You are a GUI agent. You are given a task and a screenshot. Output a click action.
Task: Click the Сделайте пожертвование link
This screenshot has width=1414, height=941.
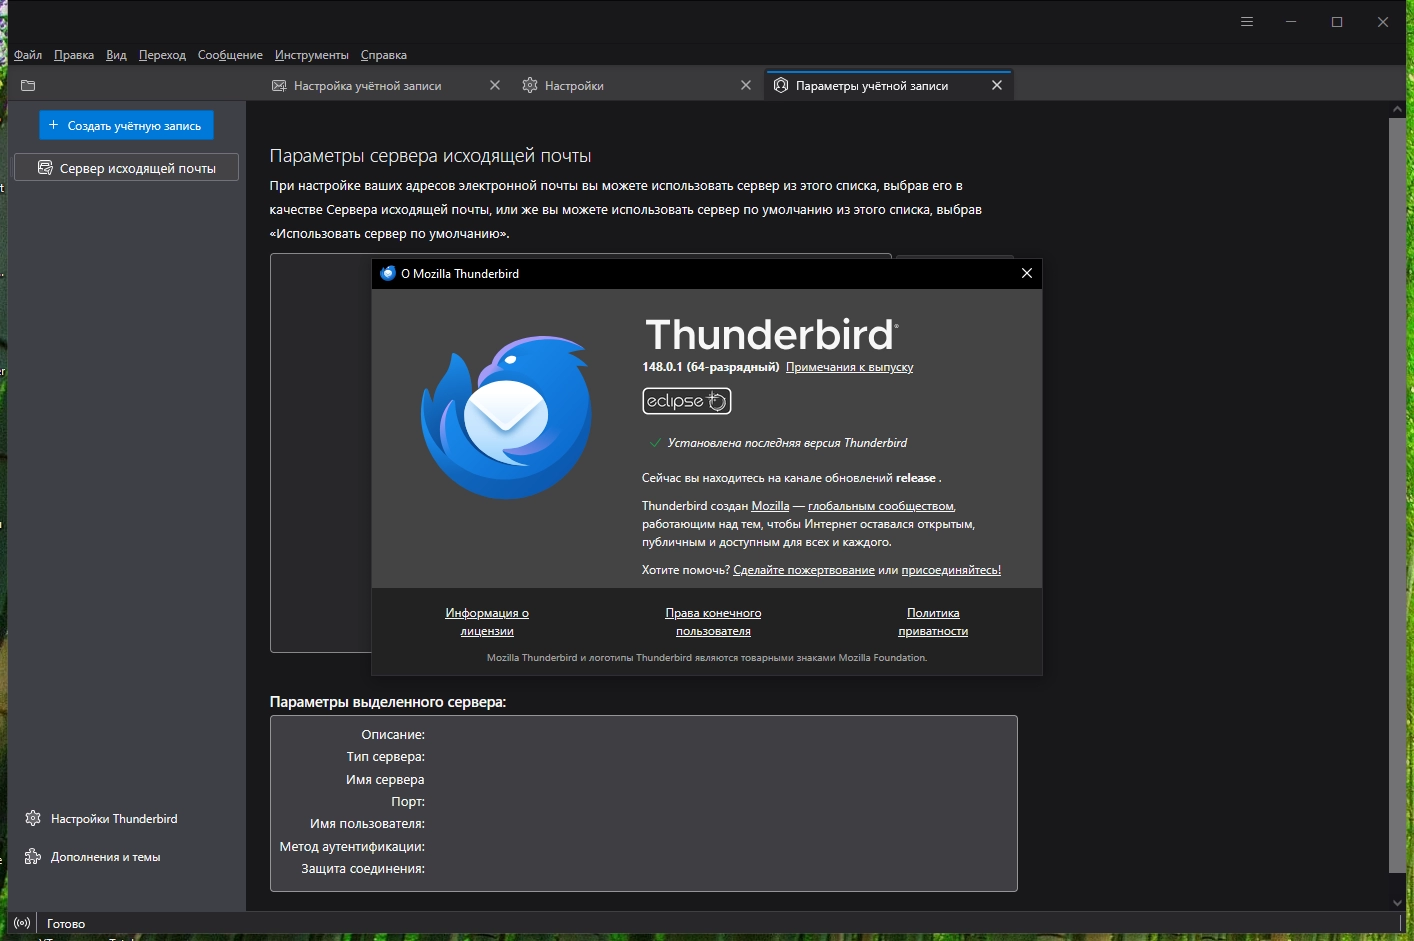(x=804, y=570)
